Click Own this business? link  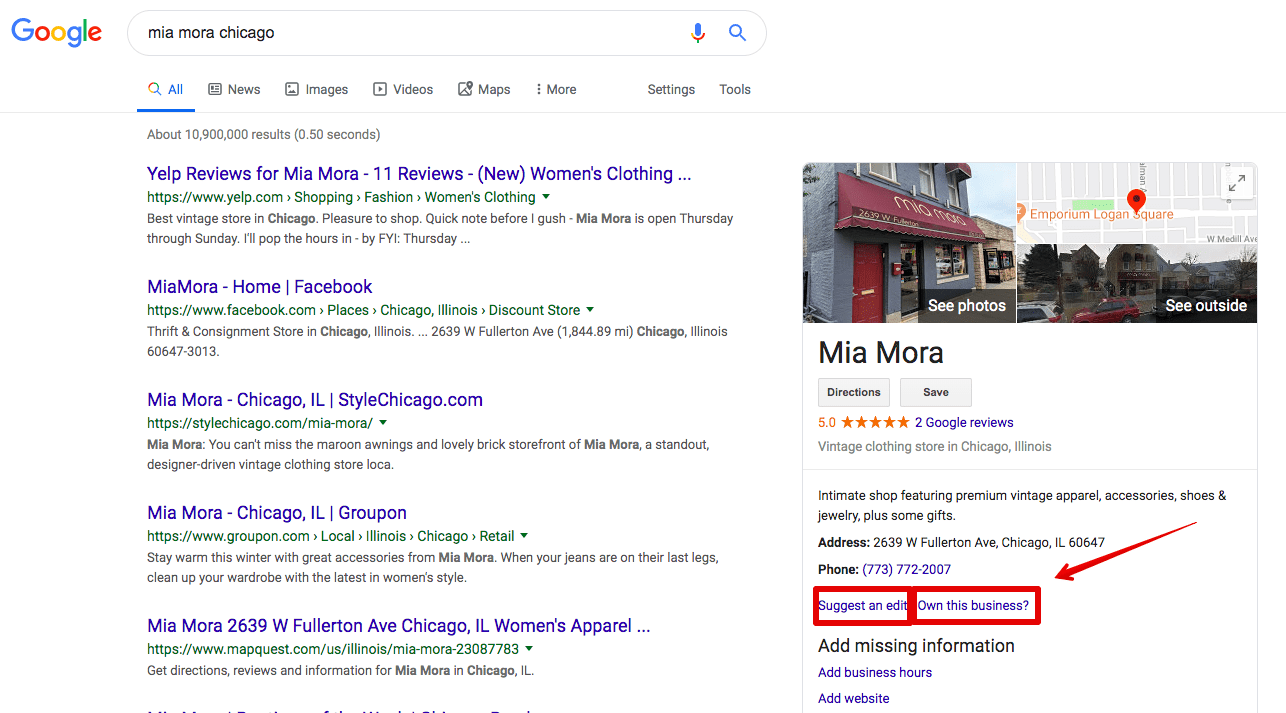973,606
